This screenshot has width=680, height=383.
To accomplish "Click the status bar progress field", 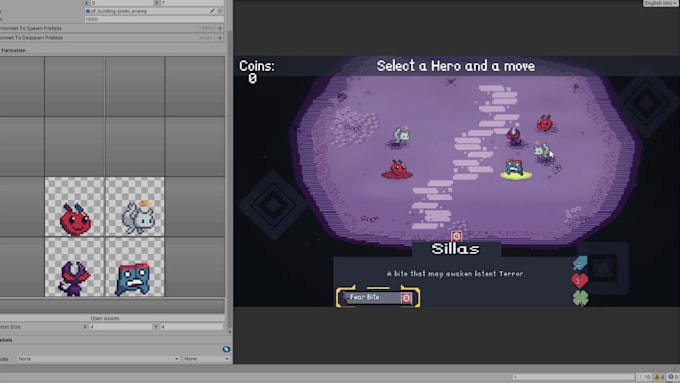I will click(x=574, y=377).
